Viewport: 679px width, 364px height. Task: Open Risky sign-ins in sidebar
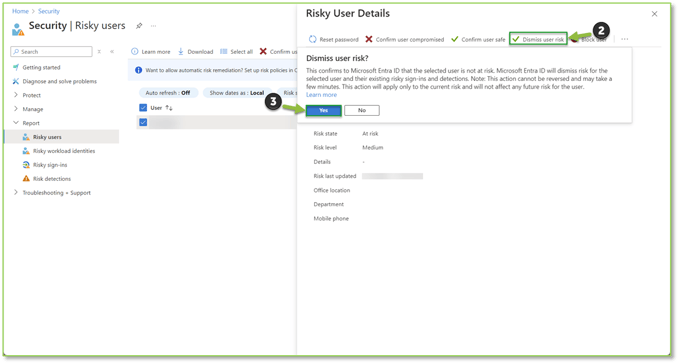point(45,165)
